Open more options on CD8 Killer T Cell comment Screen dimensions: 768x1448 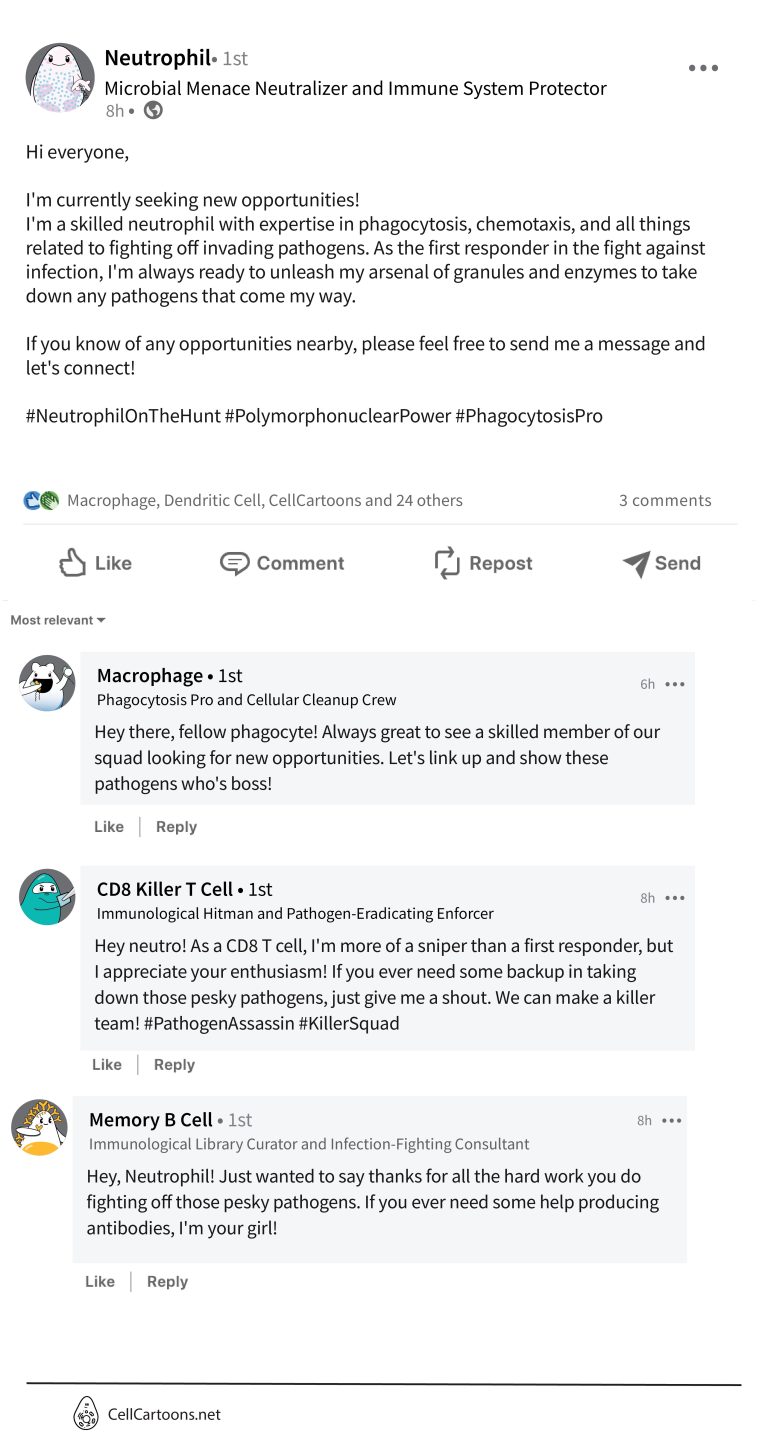tap(675, 898)
